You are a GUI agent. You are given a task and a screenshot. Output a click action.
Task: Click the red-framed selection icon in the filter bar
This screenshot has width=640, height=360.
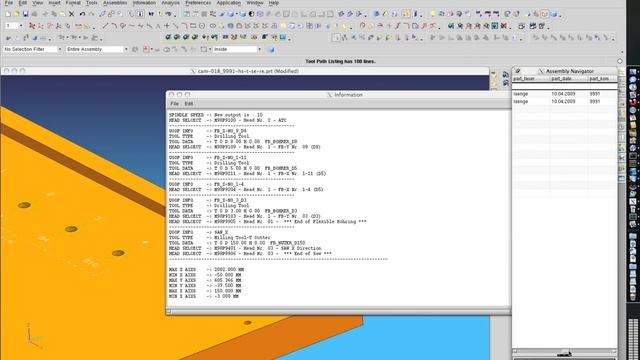tap(146, 49)
